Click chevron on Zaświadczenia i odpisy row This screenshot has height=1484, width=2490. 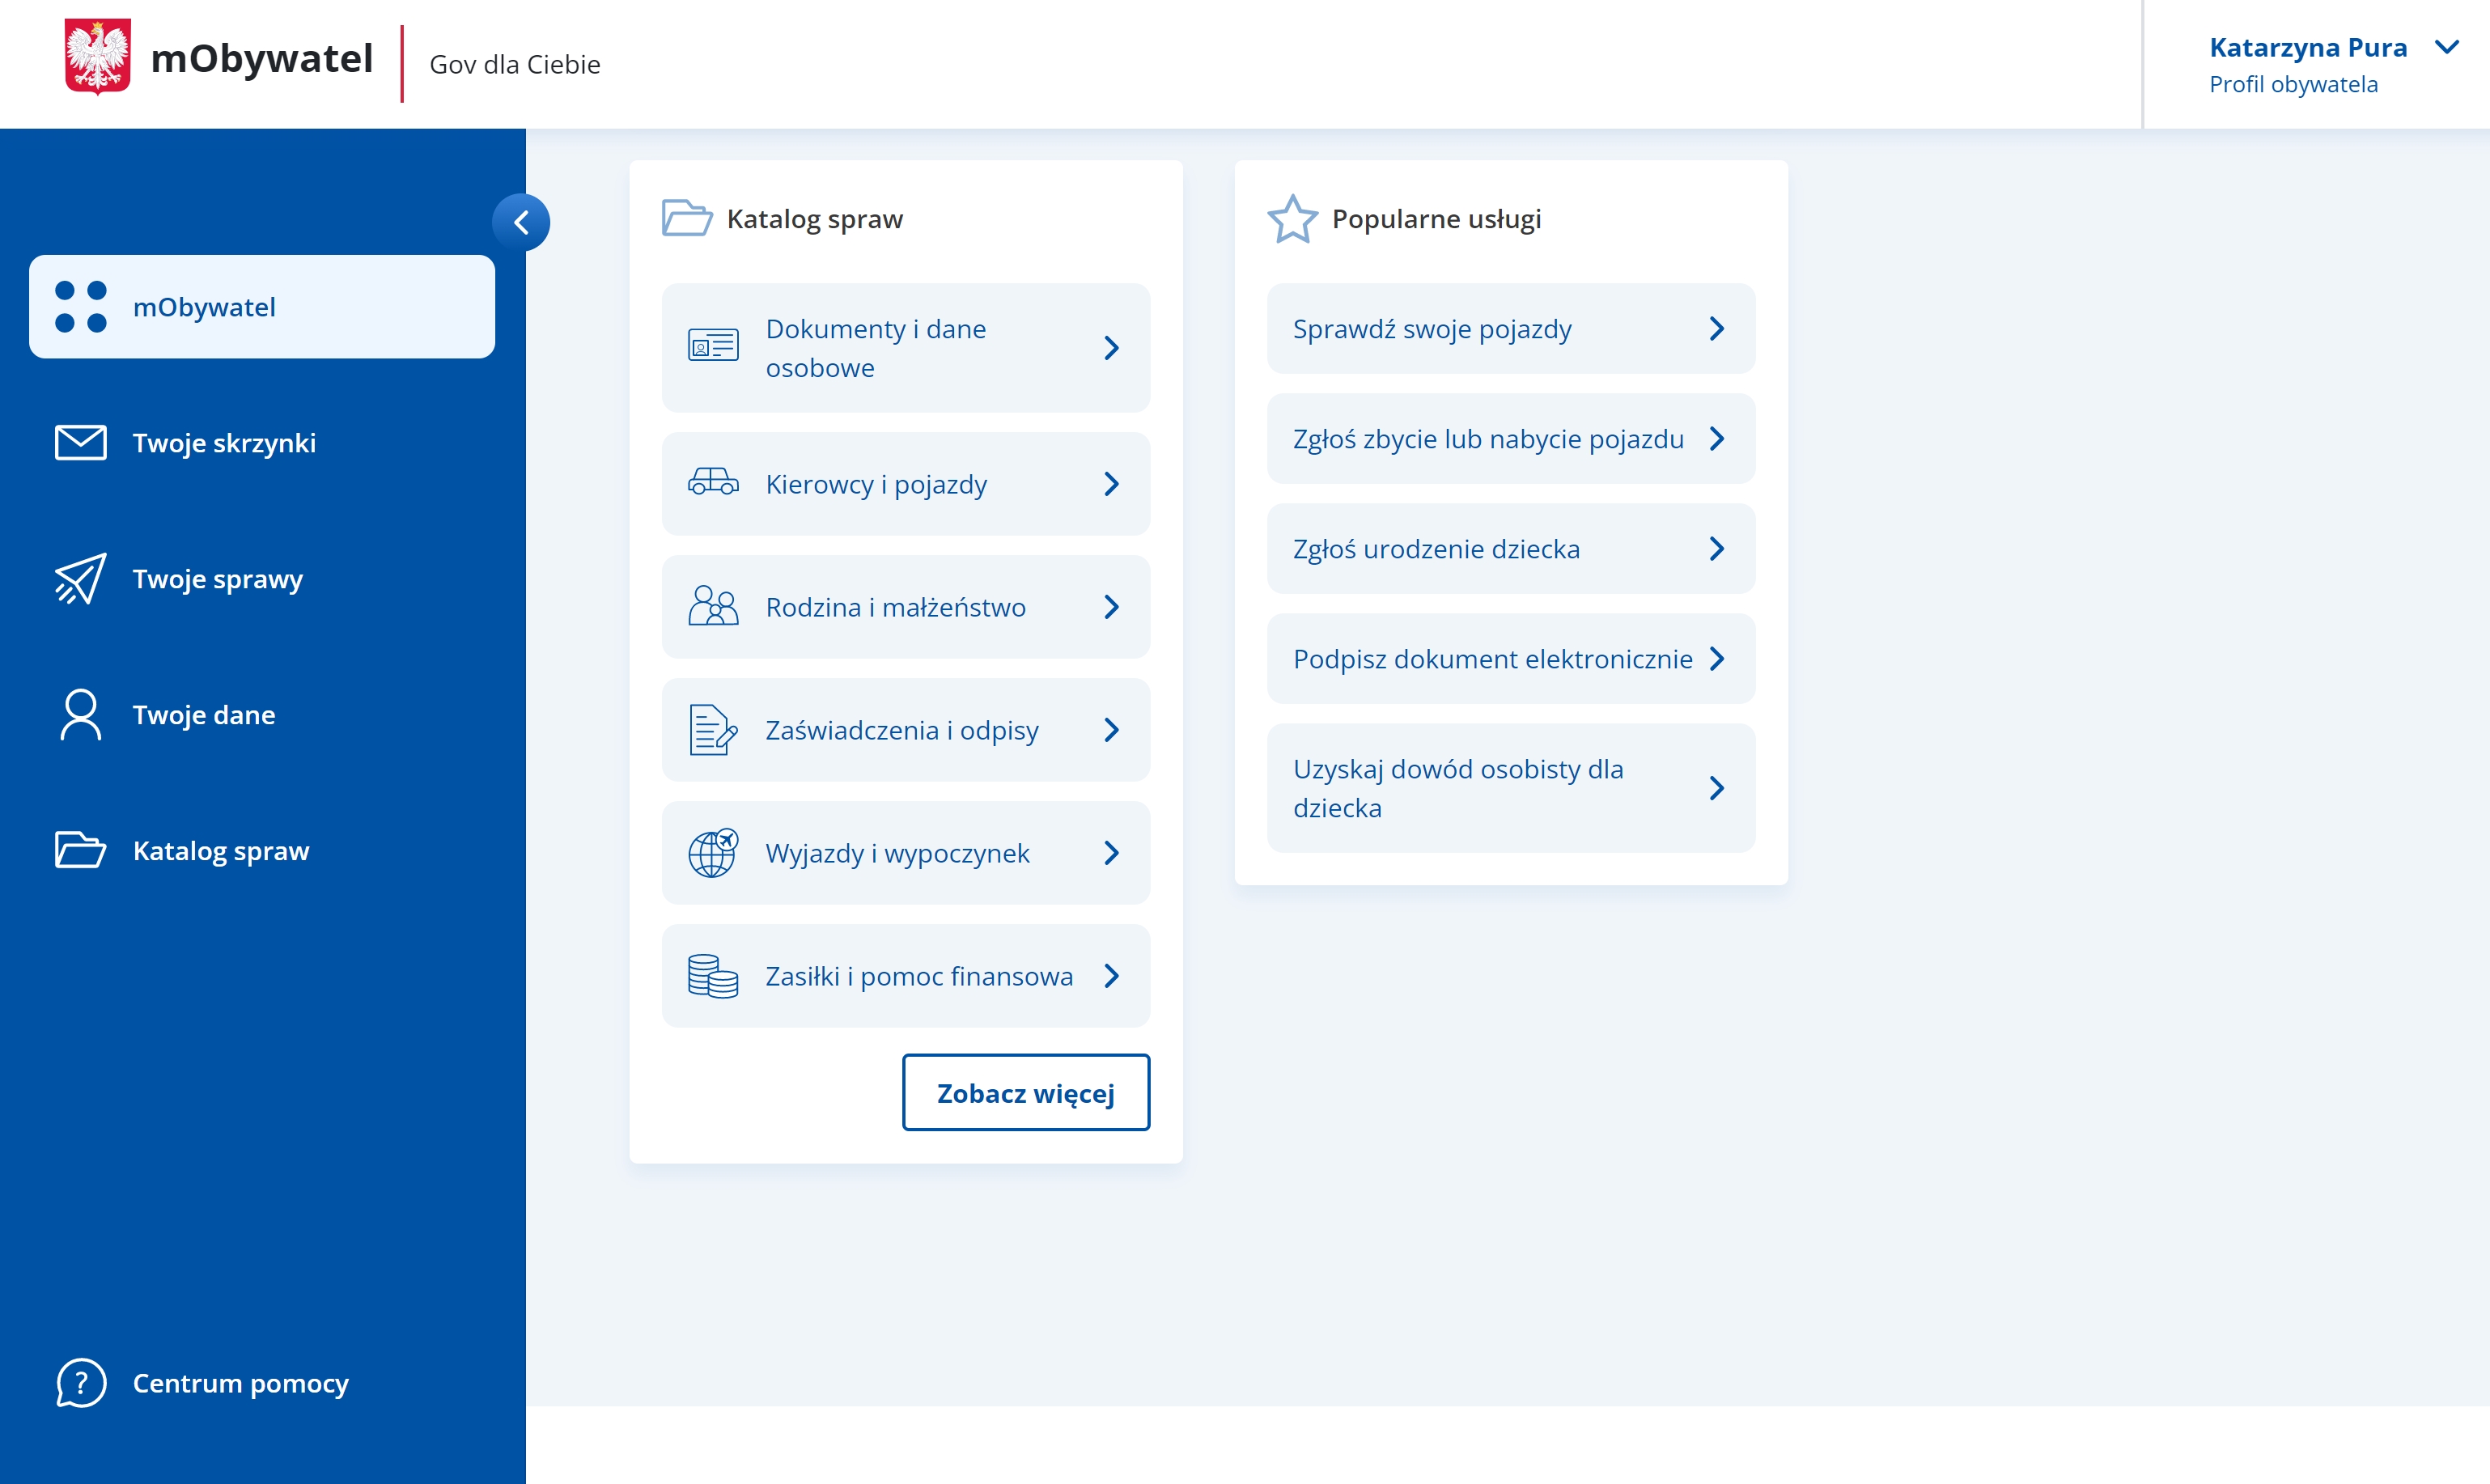pos(1111,729)
